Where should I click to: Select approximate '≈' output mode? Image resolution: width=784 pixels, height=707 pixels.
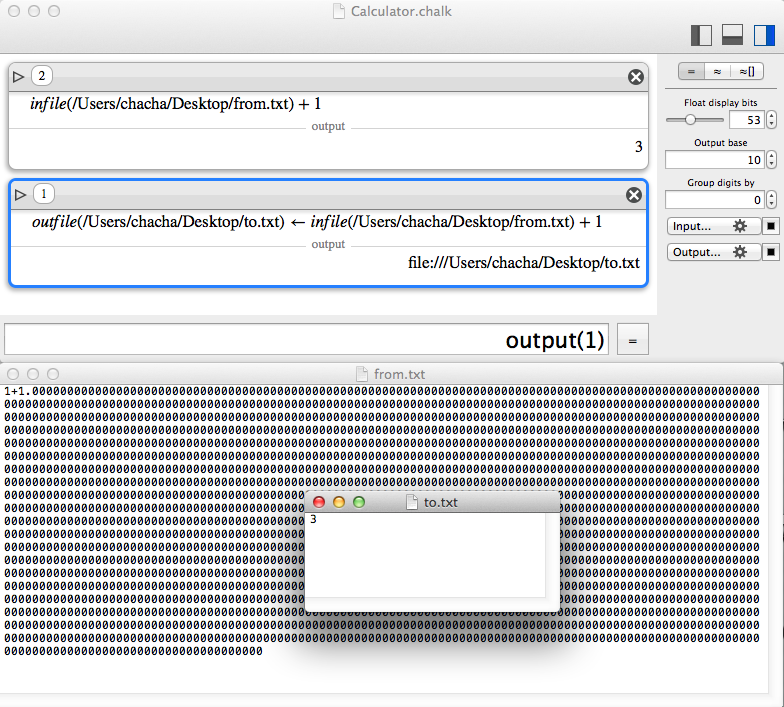[x=718, y=72]
